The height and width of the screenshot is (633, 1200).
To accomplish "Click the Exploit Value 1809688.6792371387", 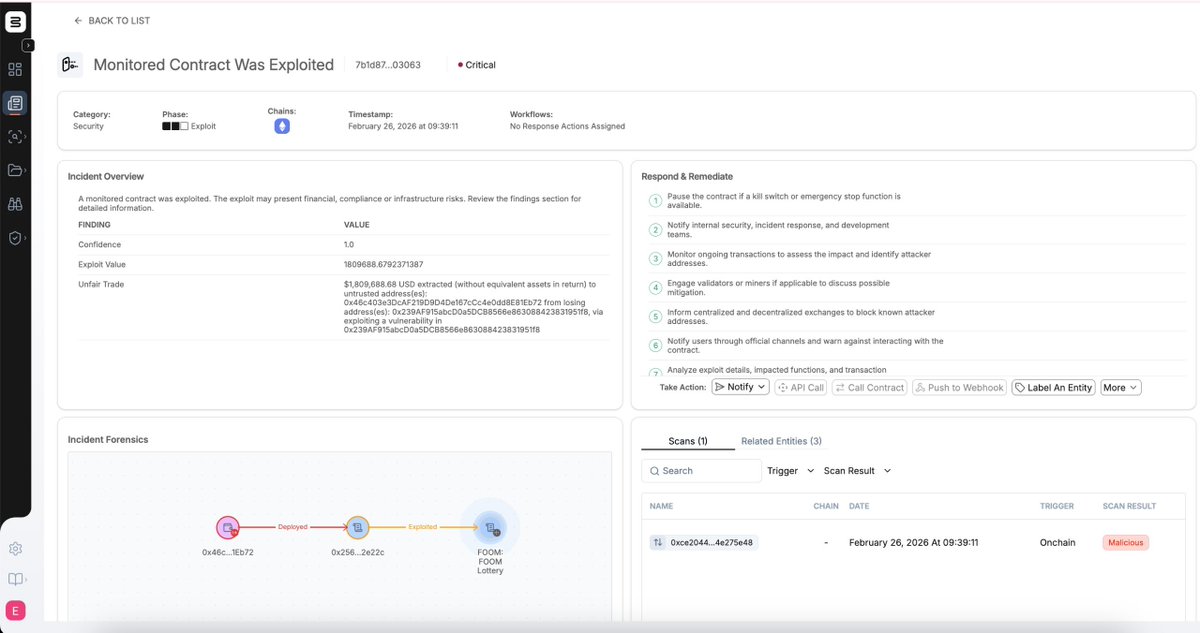I will (x=383, y=264).
